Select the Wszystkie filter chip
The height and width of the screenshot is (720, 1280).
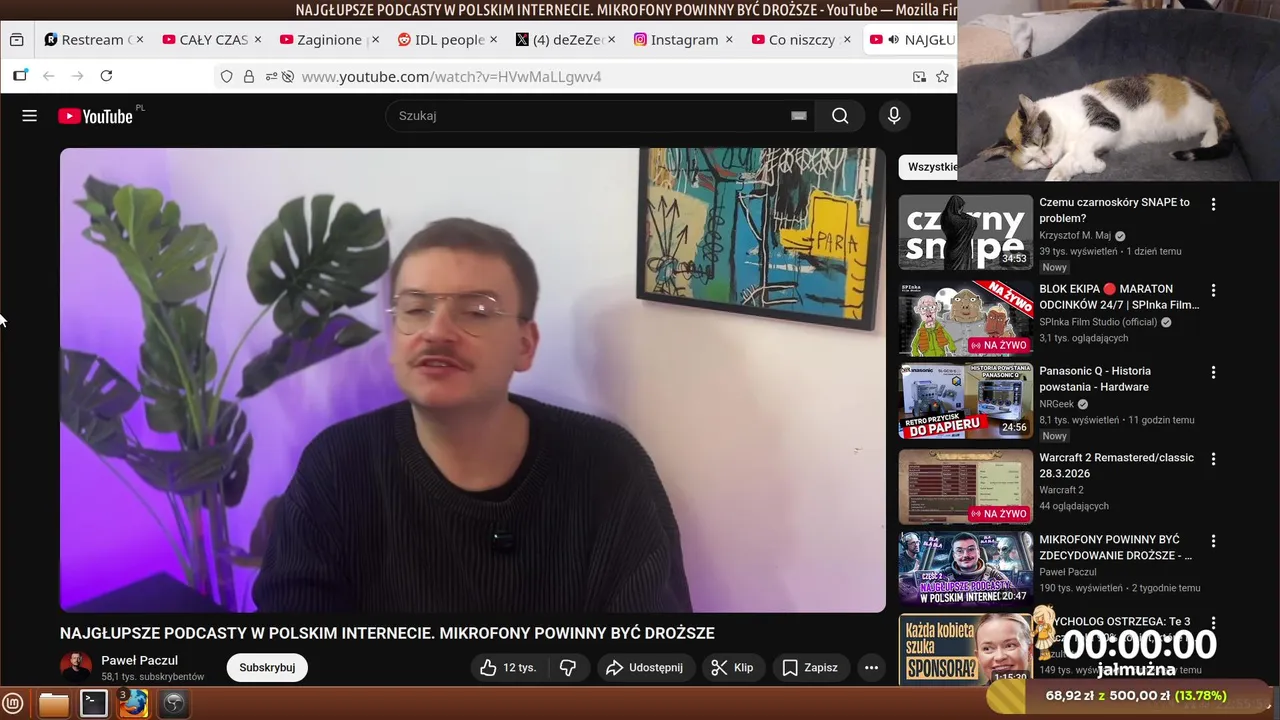[x=928, y=167]
